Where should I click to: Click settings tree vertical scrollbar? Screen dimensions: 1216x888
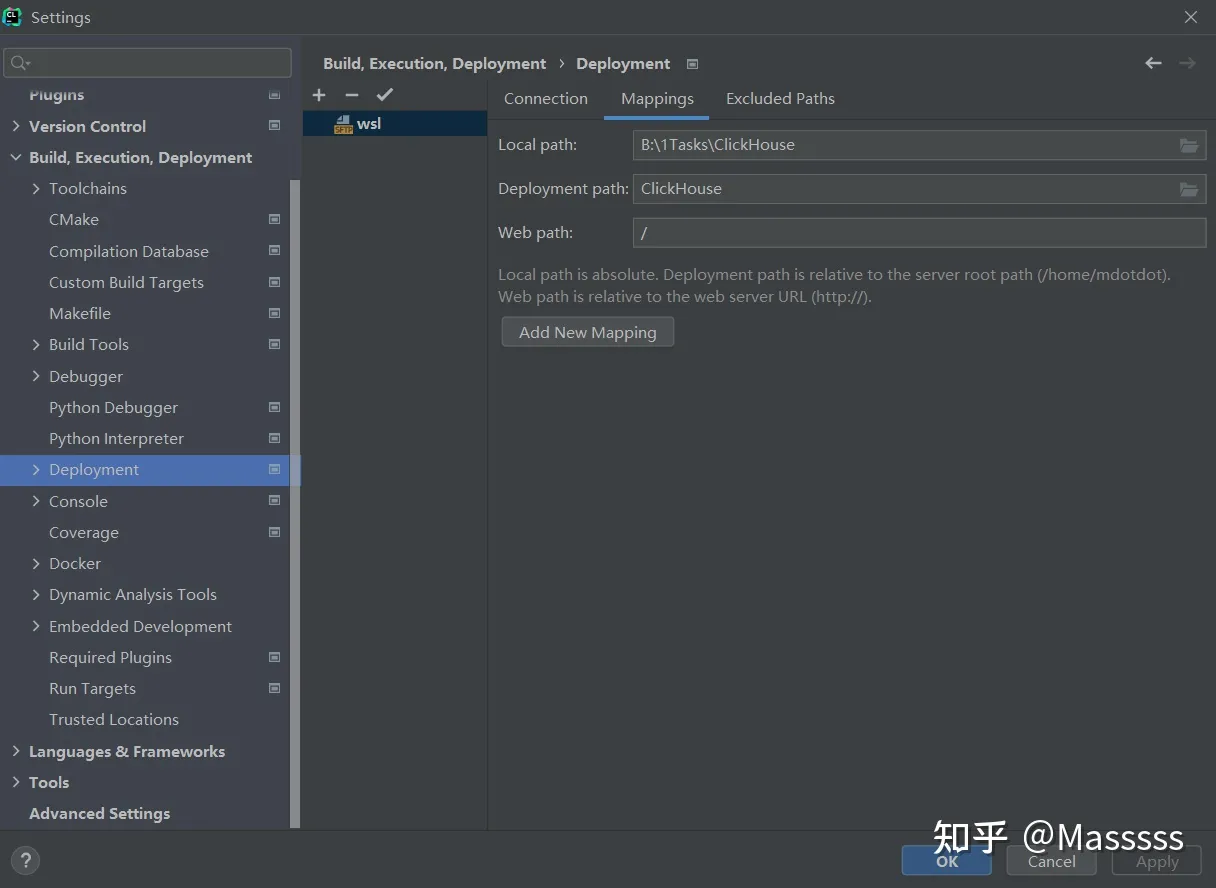[x=295, y=505]
